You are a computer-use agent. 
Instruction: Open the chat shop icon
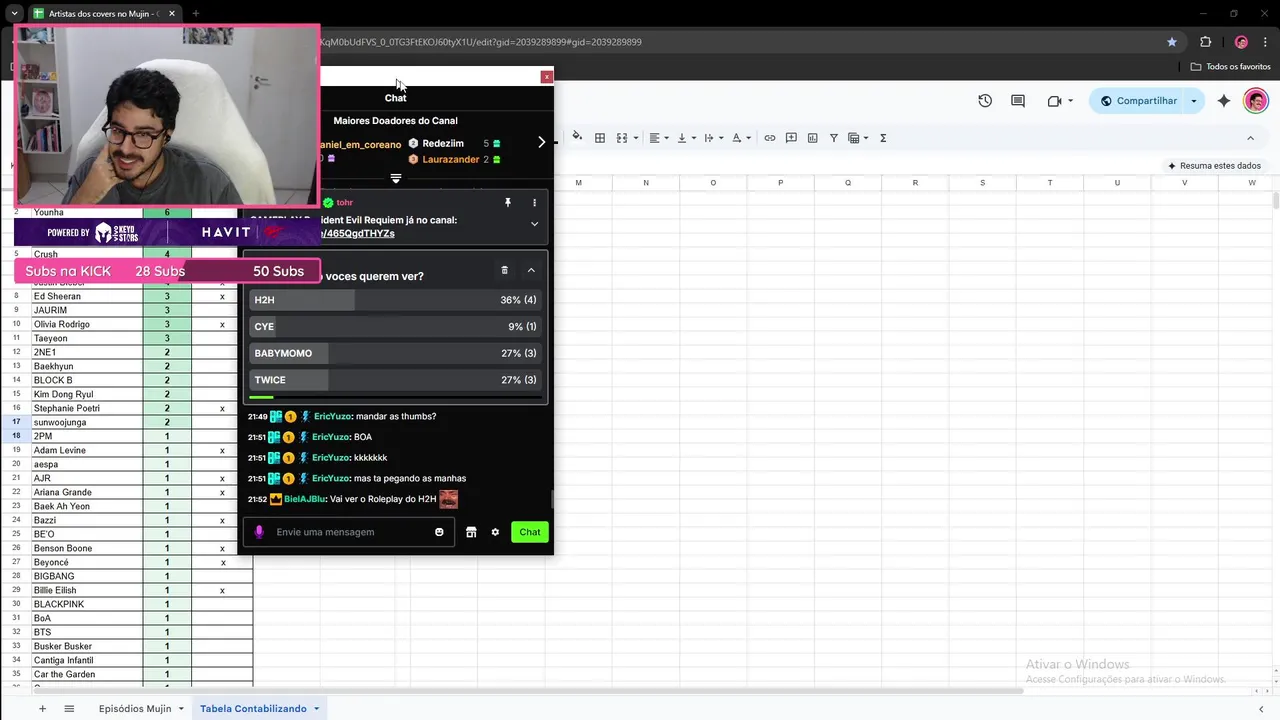pyautogui.click(x=471, y=532)
